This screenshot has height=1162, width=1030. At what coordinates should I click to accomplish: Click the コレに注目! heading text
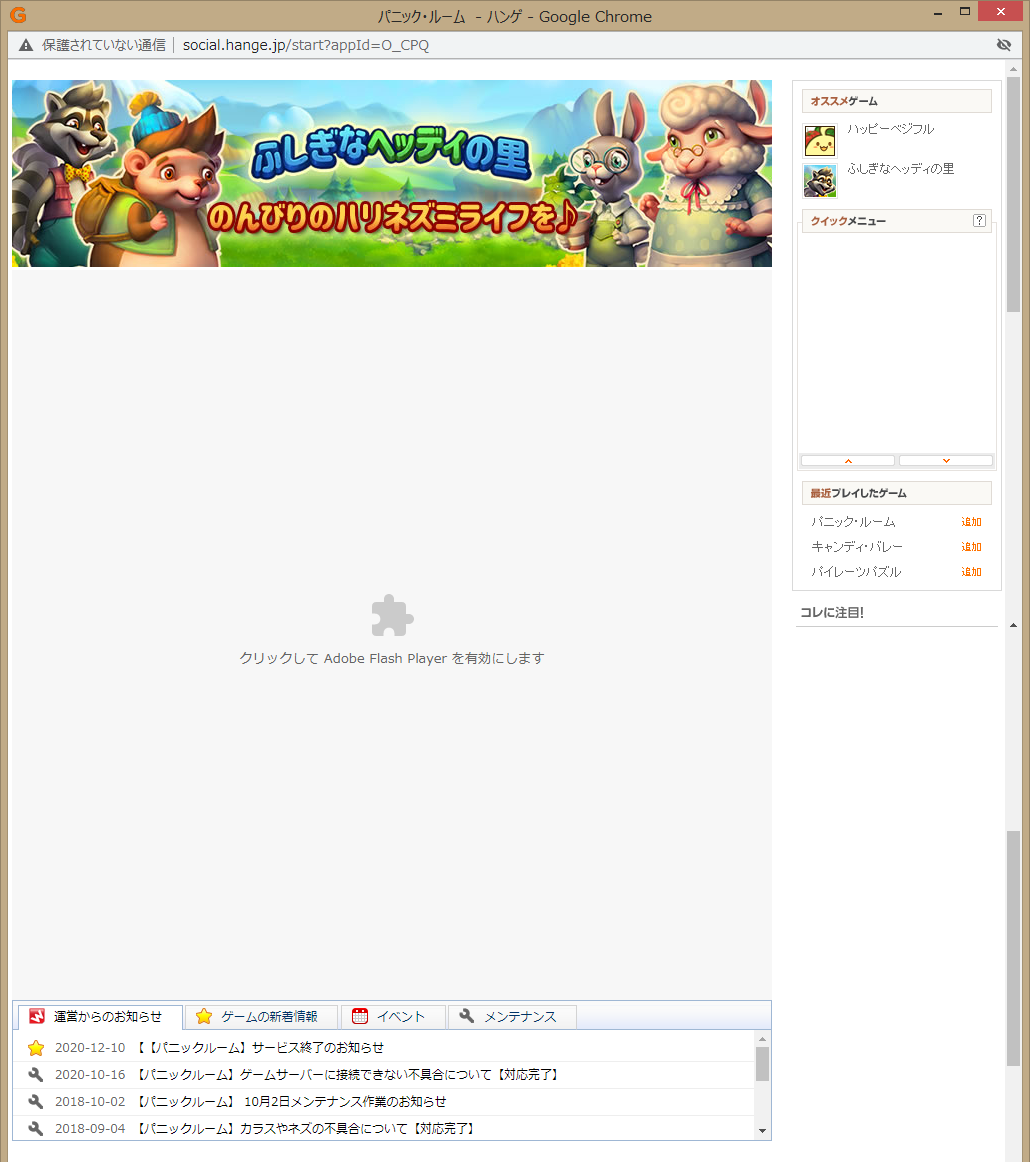[832, 613]
